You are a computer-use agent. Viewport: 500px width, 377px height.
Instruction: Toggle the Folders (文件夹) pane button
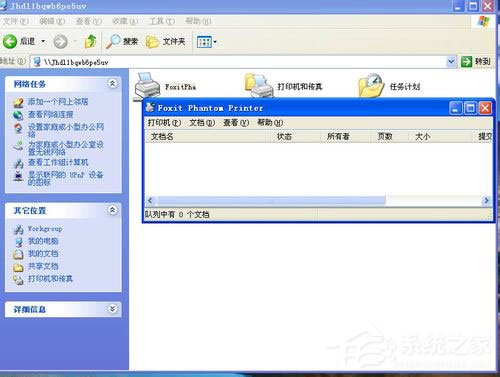coord(166,42)
